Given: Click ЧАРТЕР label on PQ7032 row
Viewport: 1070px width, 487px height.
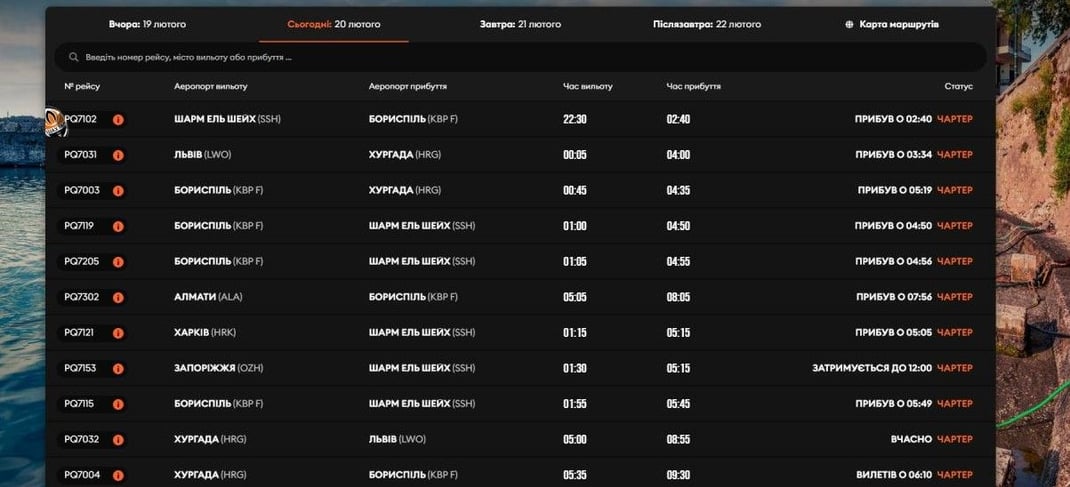Looking at the screenshot, I should [x=954, y=439].
